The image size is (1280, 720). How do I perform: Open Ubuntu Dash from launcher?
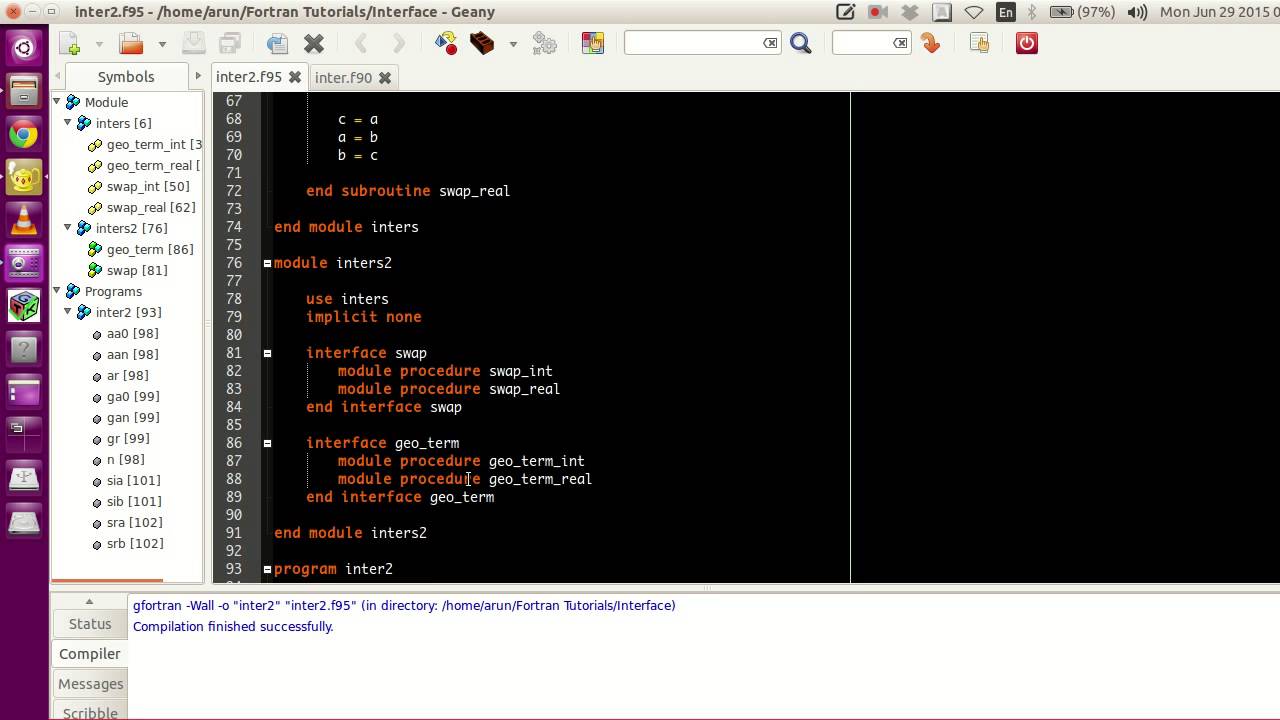[x=24, y=47]
